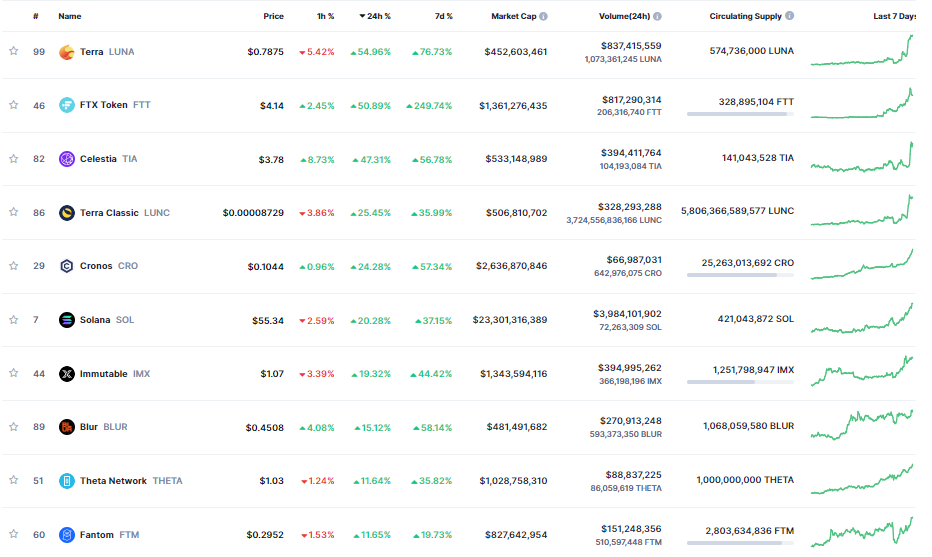Click the Fantom coin logo

point(67,535)
